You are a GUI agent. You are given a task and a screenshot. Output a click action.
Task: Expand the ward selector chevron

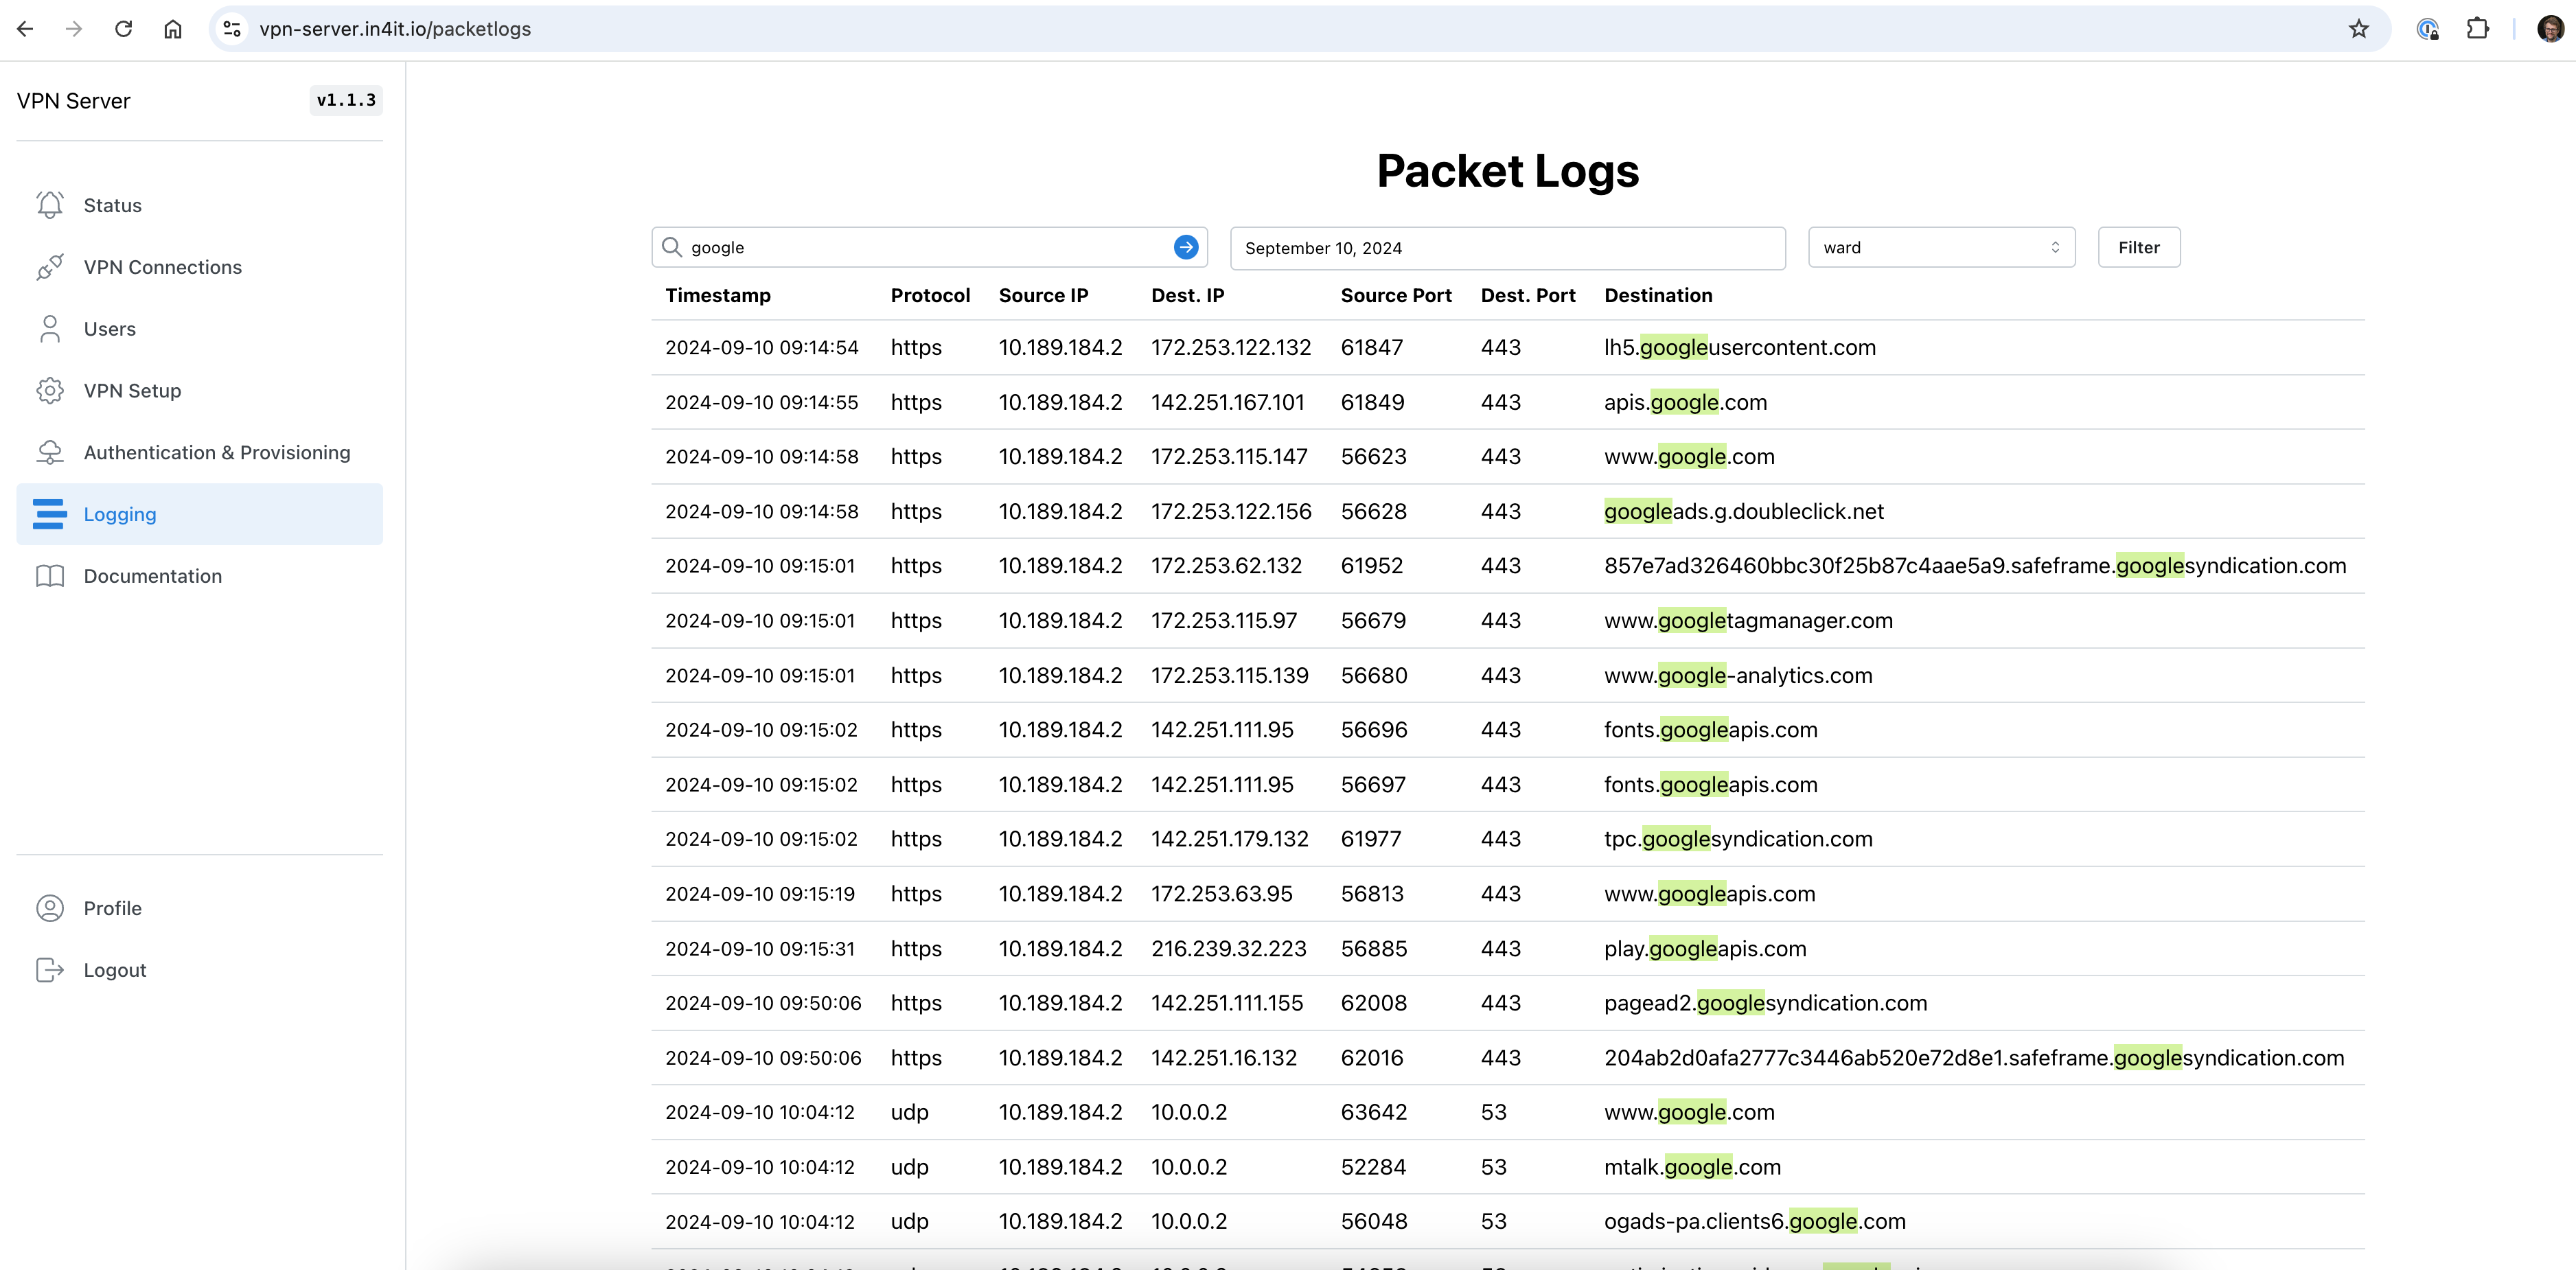2055,247
